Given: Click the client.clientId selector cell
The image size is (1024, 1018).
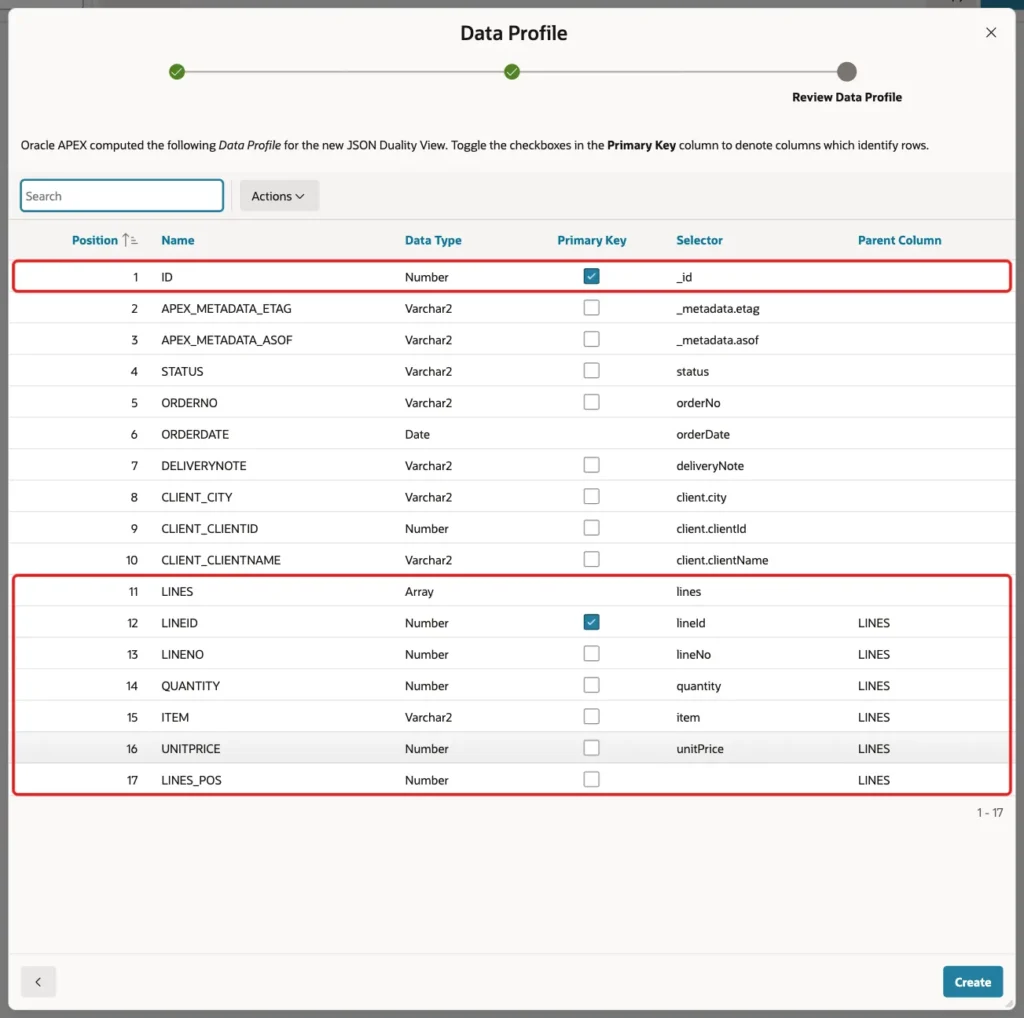Looking at the screenshot, I should [711, 528].
